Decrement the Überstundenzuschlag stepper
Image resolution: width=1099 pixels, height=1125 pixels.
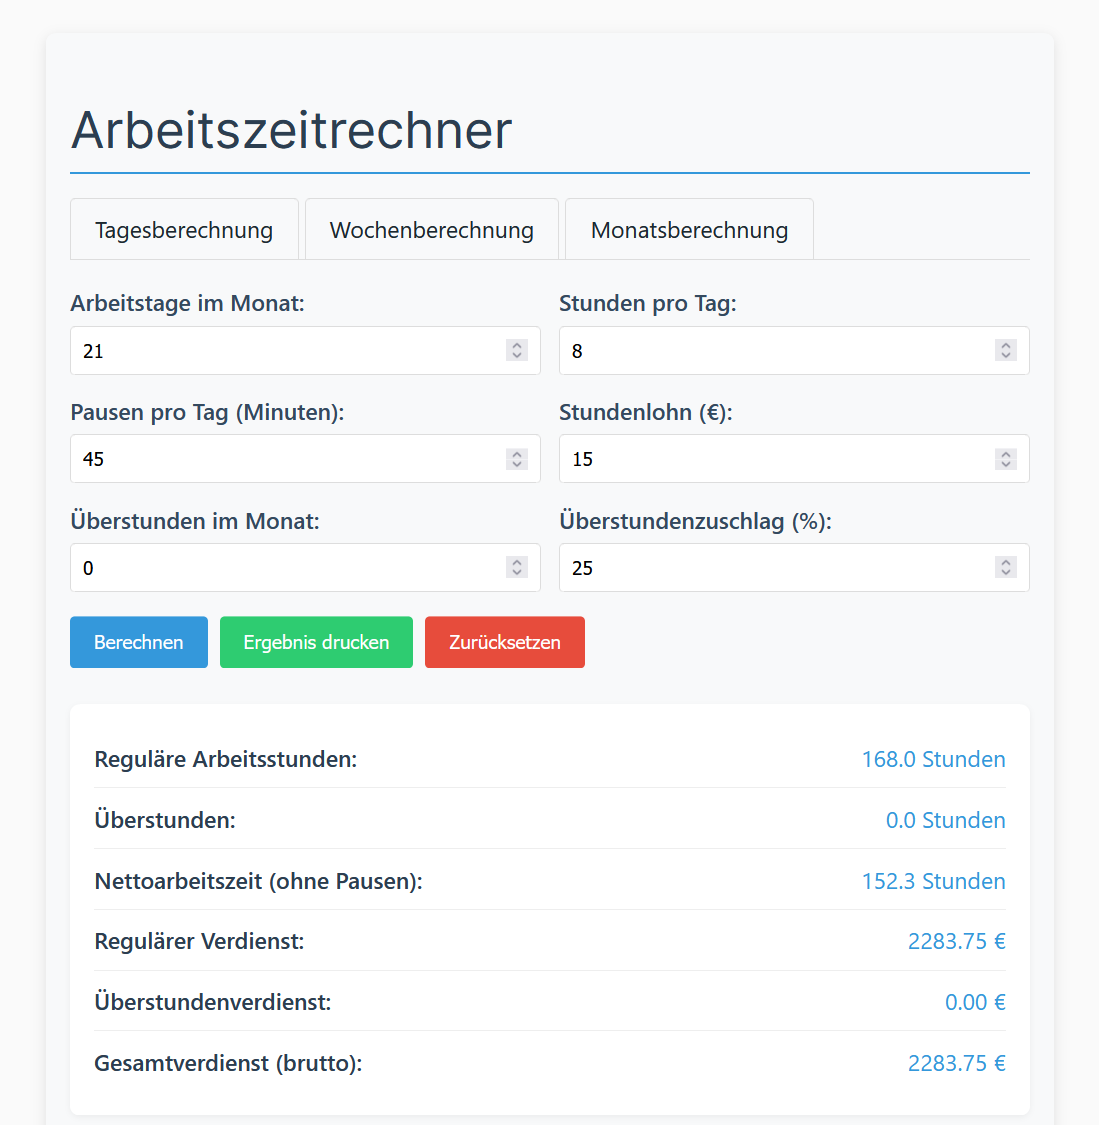(x=1005, y=573)
